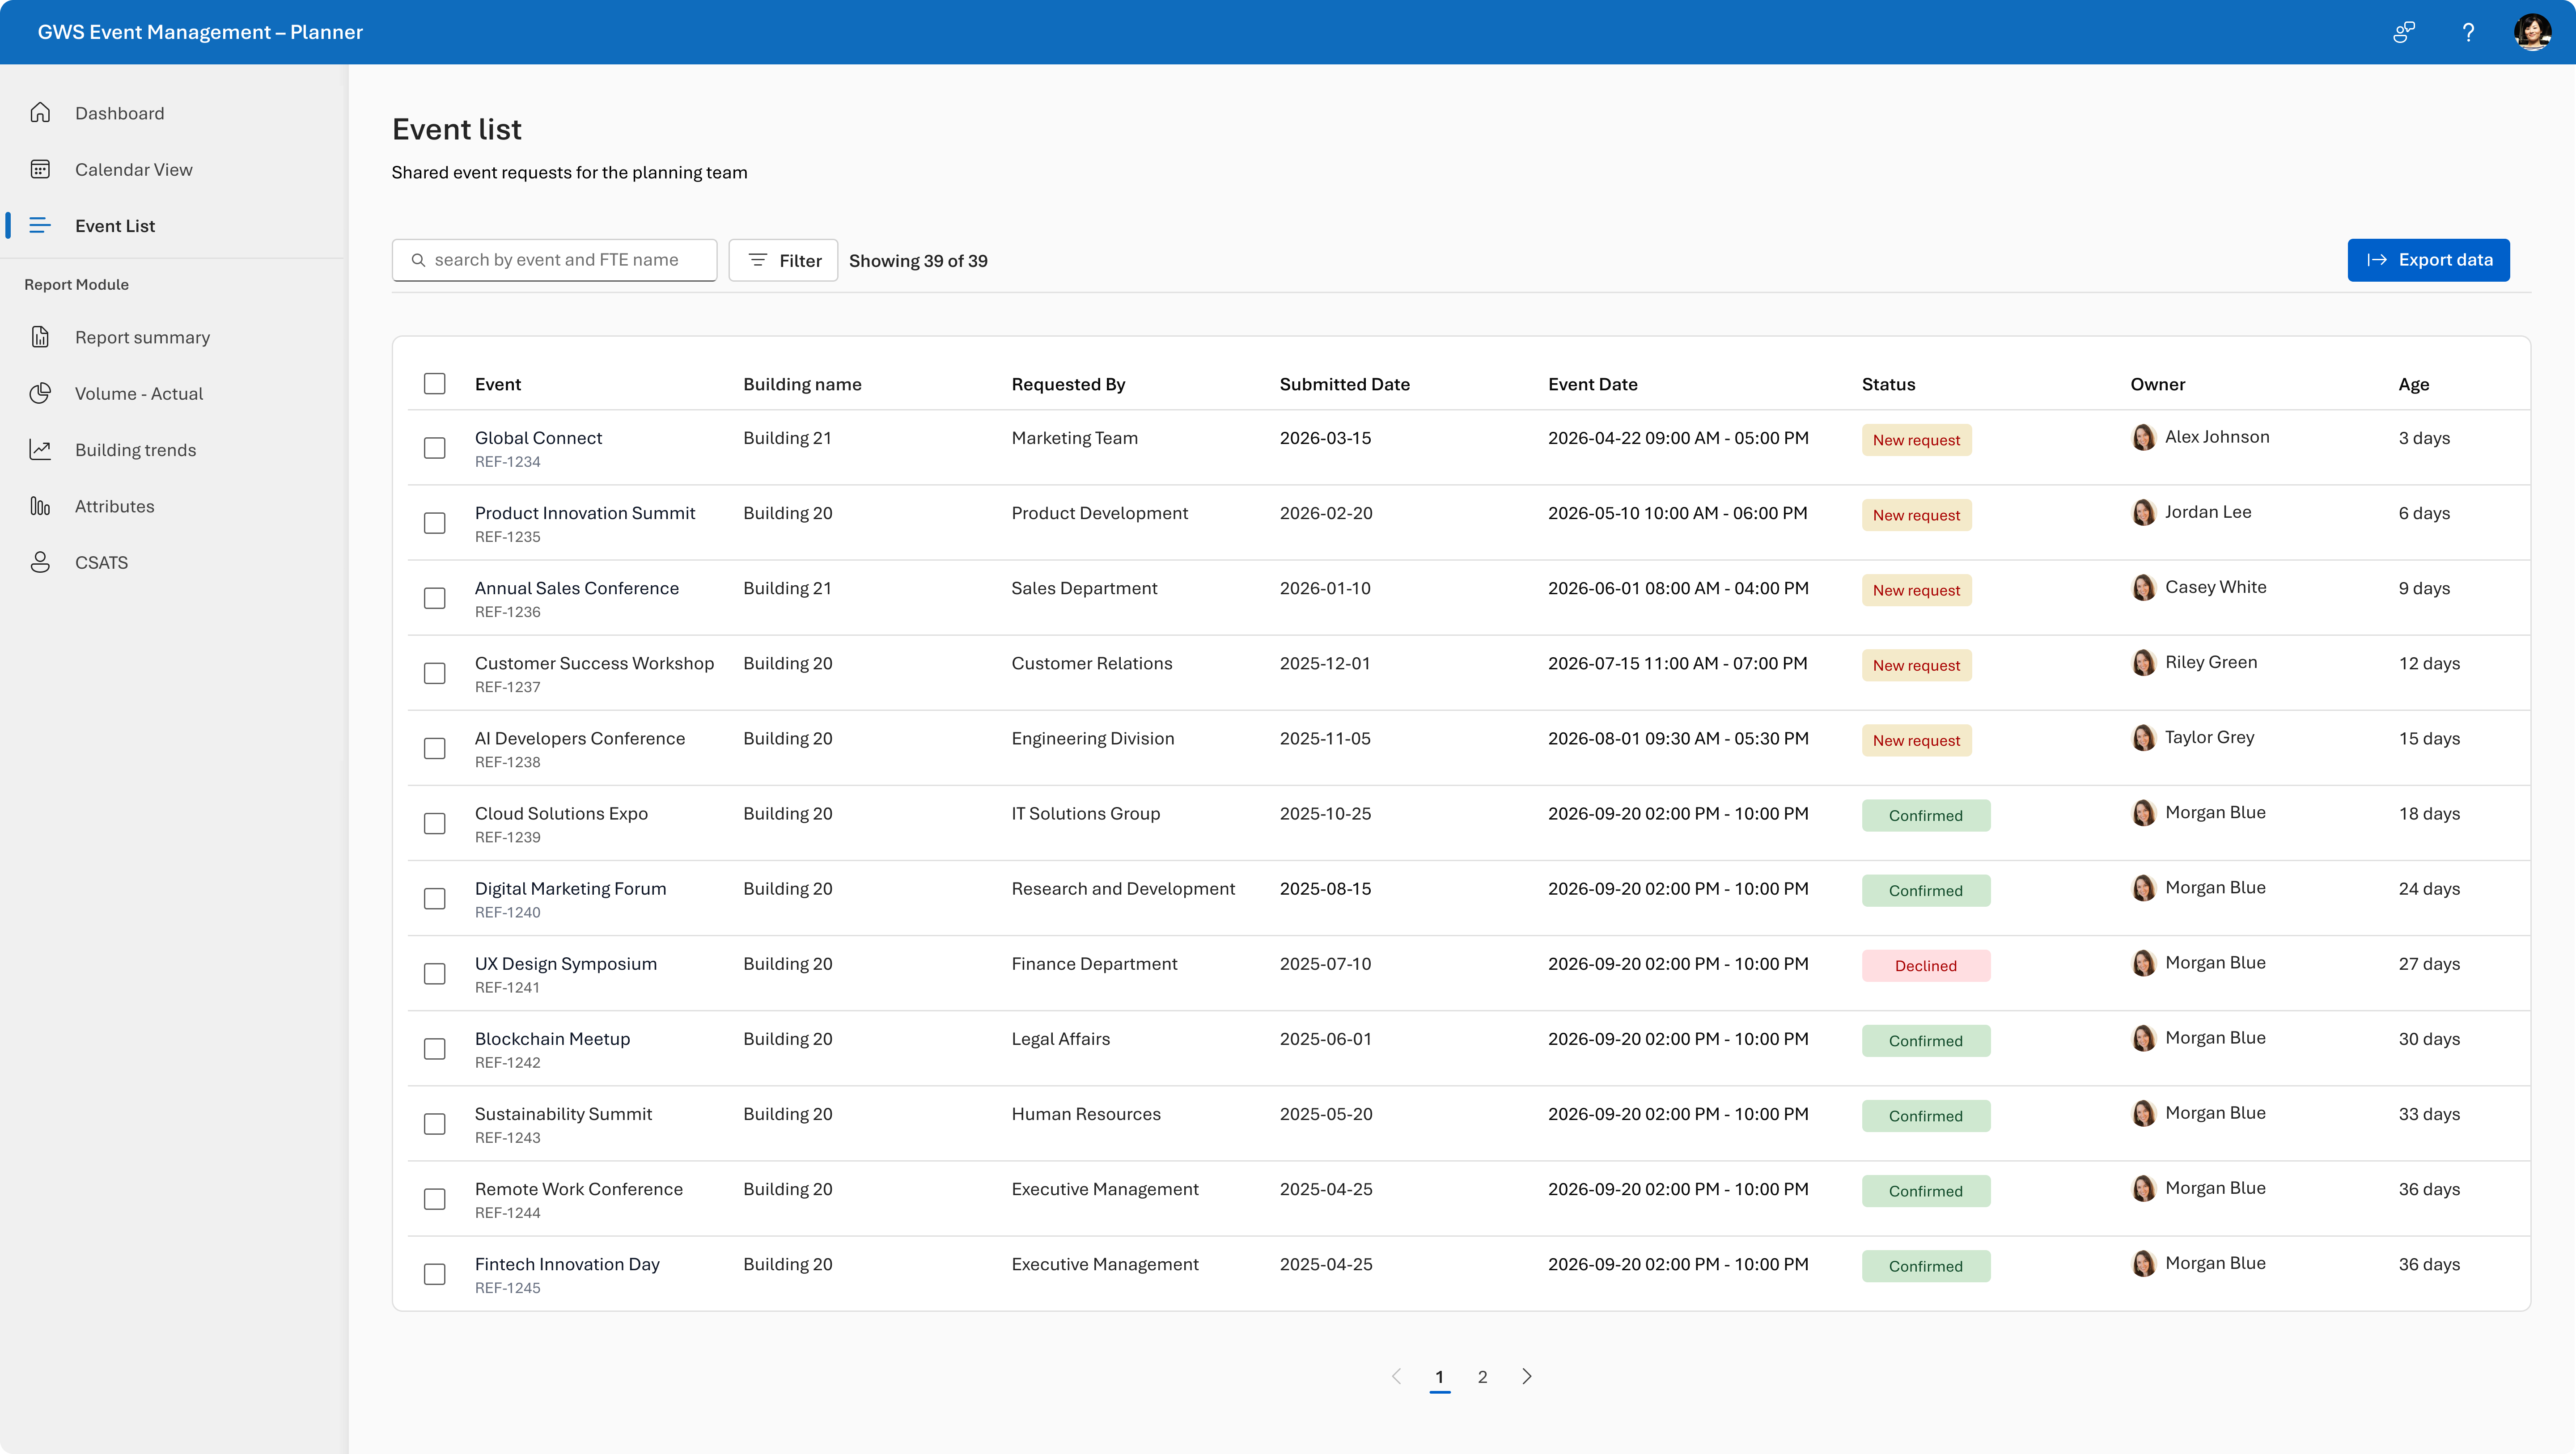Click Riley Green's avatar
The image size is (2576, 1454).
click(2143, 662)
